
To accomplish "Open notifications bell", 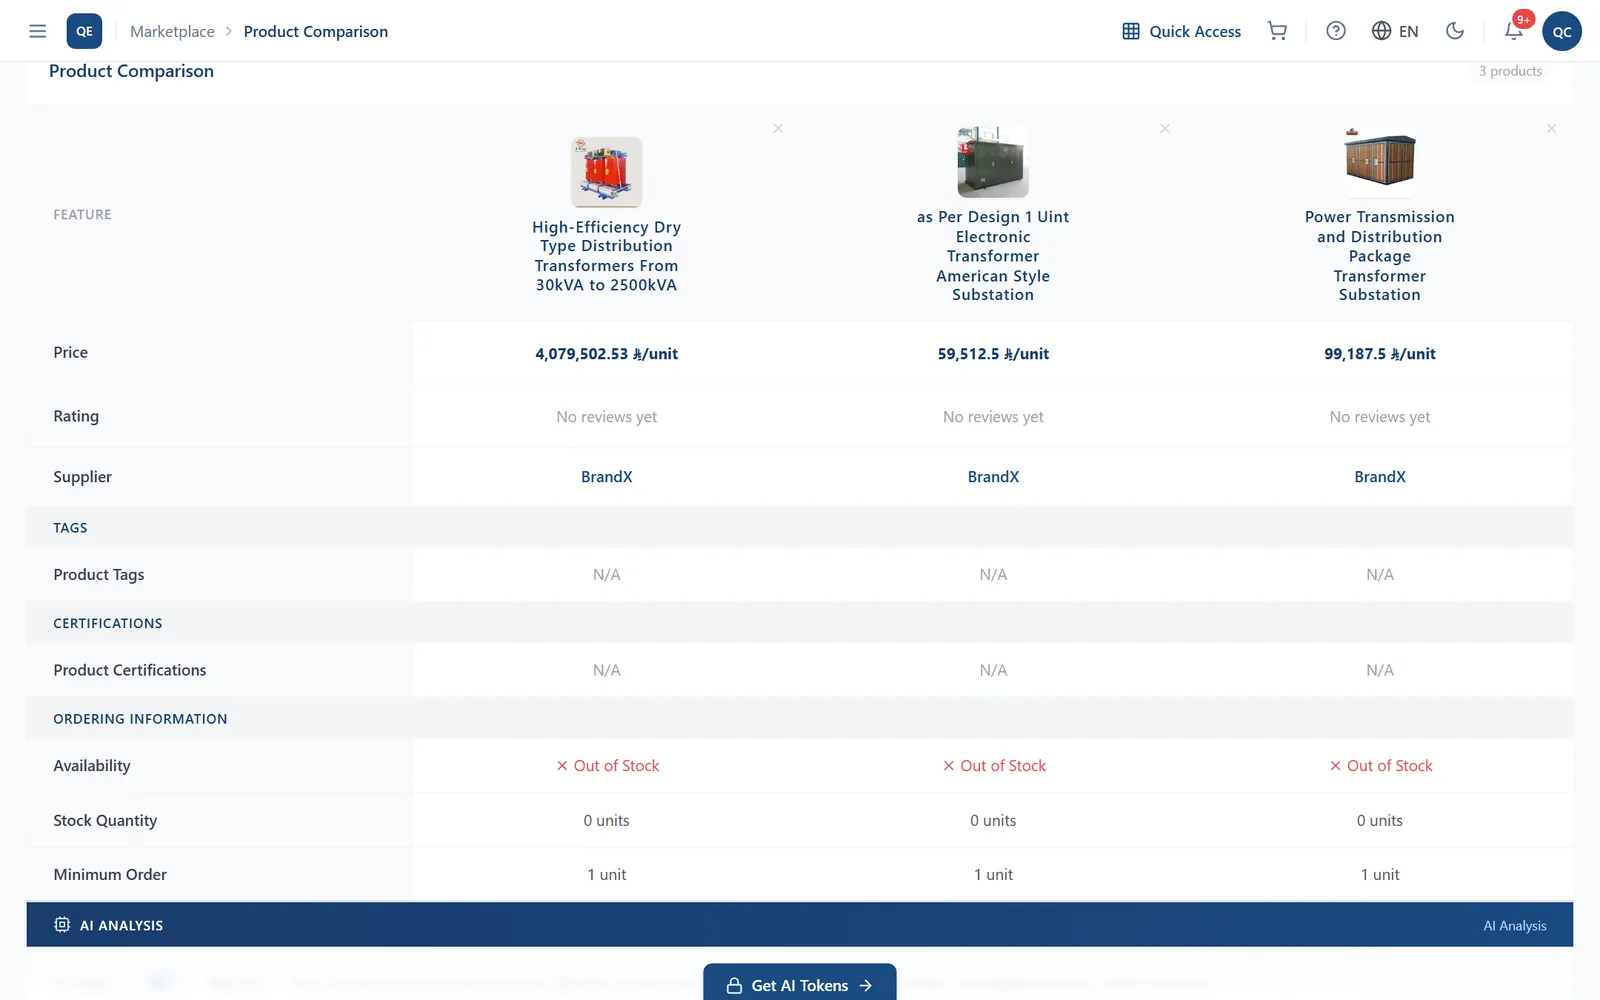I will click(x=1513, y=31).
